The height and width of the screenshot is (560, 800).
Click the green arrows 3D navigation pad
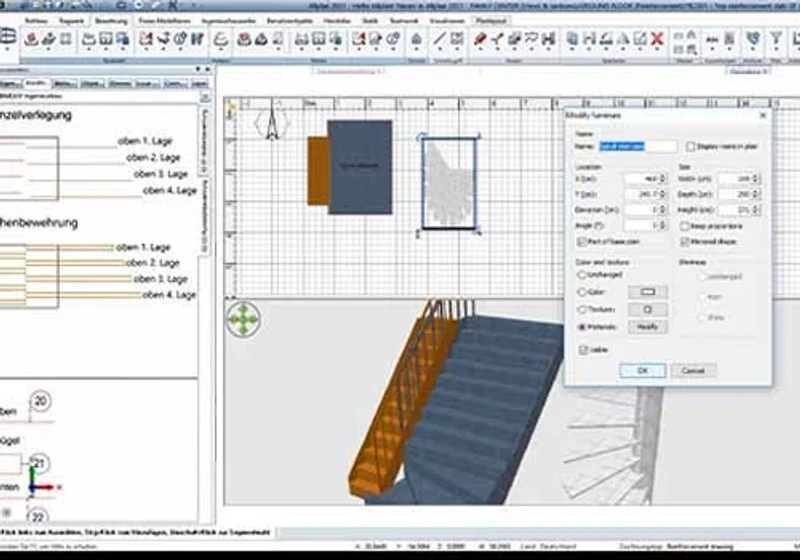(x=243, y=319)
